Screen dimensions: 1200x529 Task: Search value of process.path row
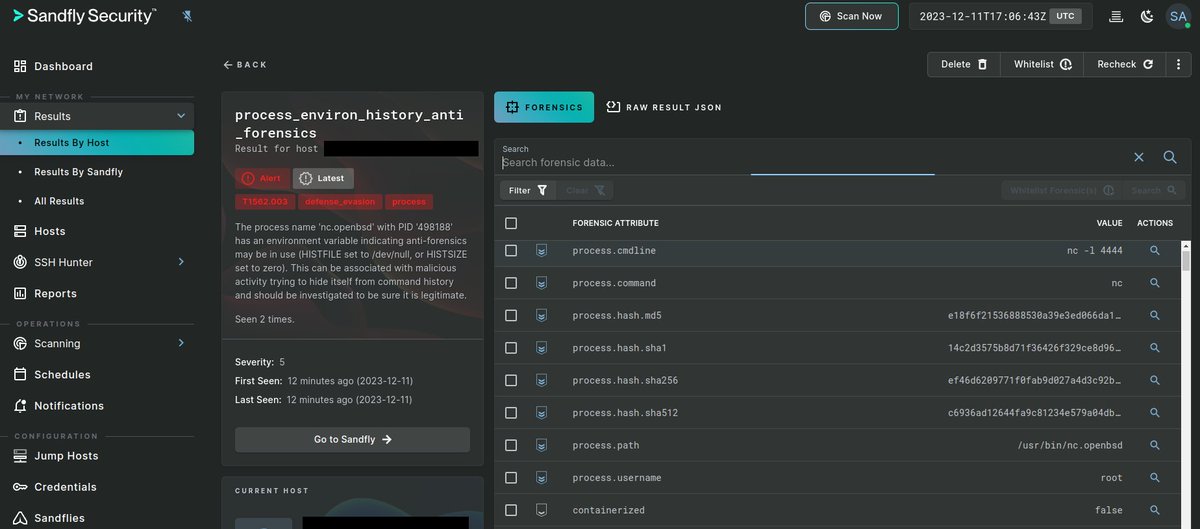(x=1154, y=445)
